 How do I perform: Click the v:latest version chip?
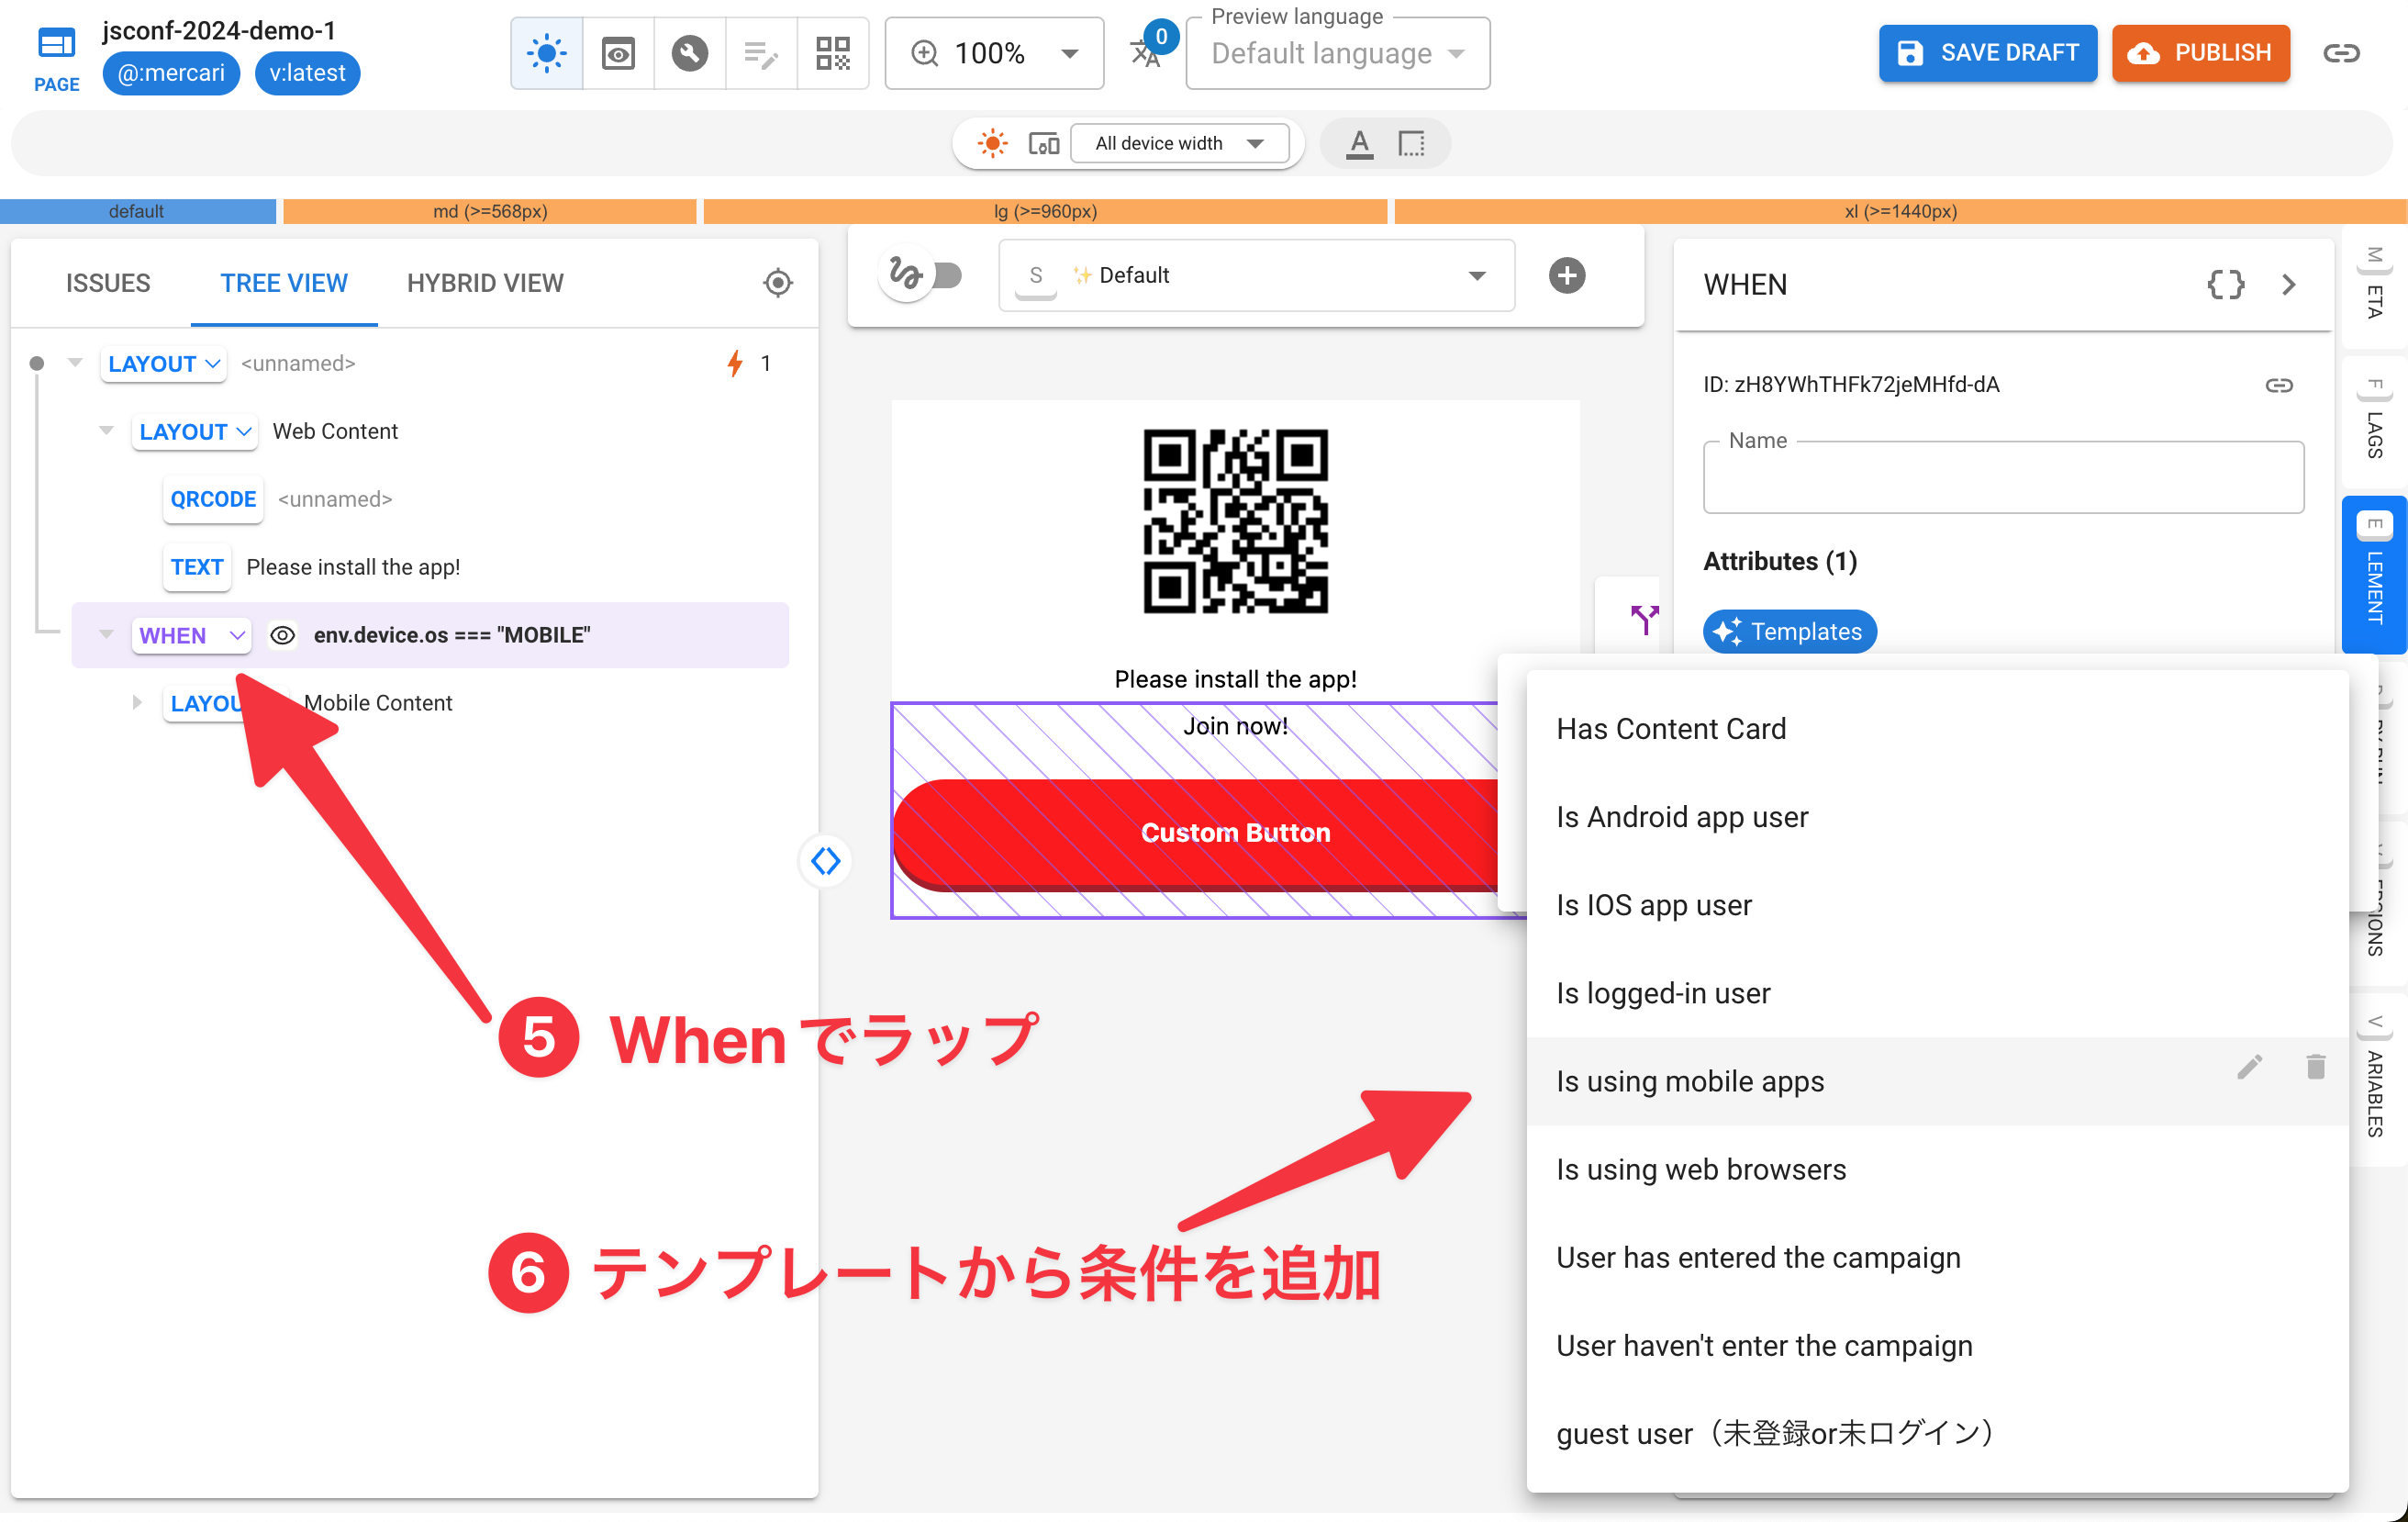point(307,73)
